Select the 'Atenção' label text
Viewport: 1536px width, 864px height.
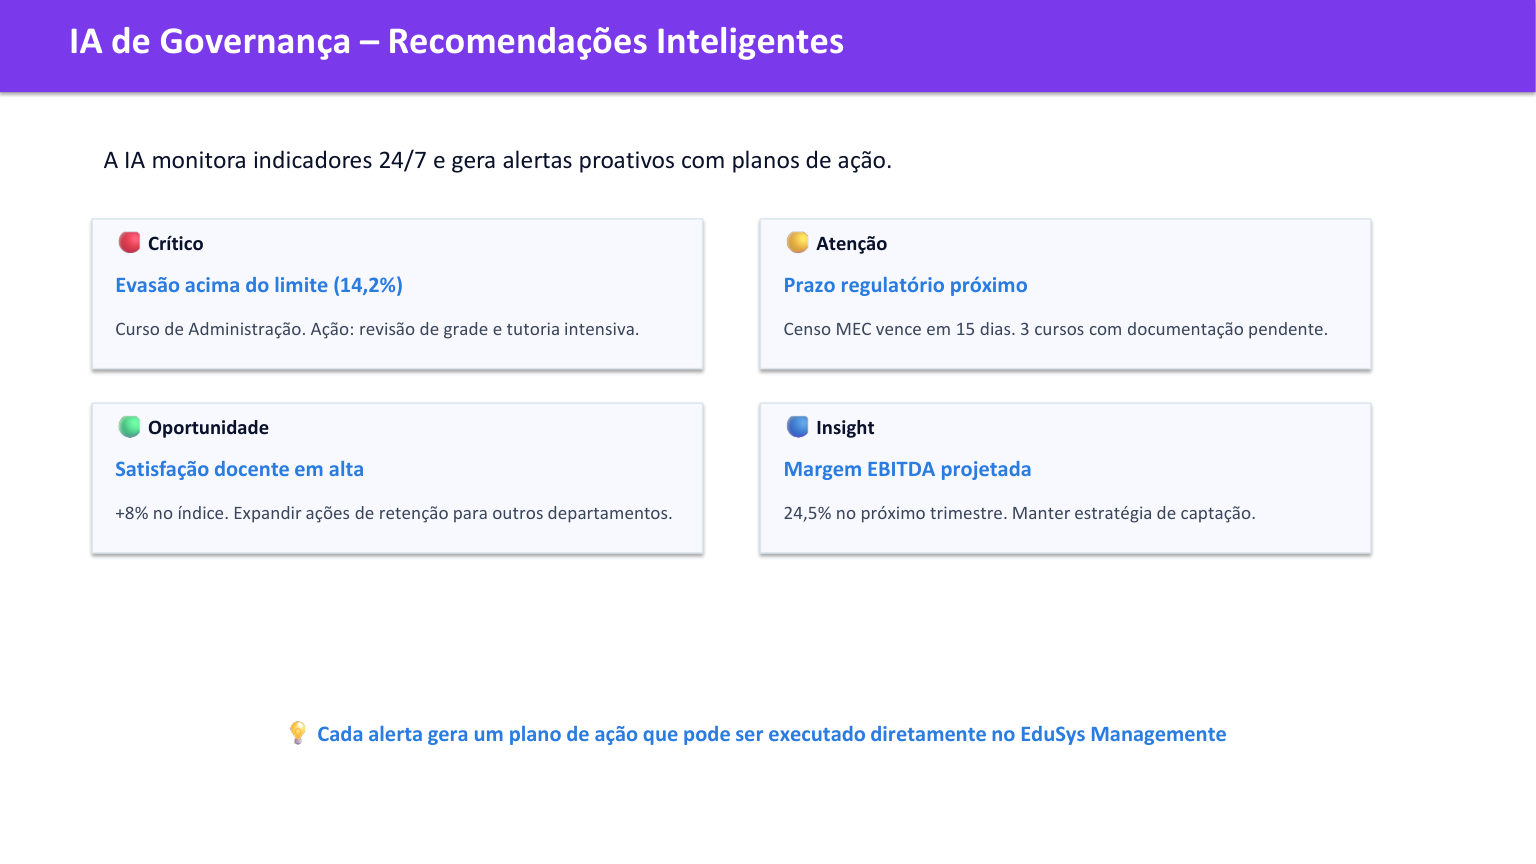click(x=851, y=243)
